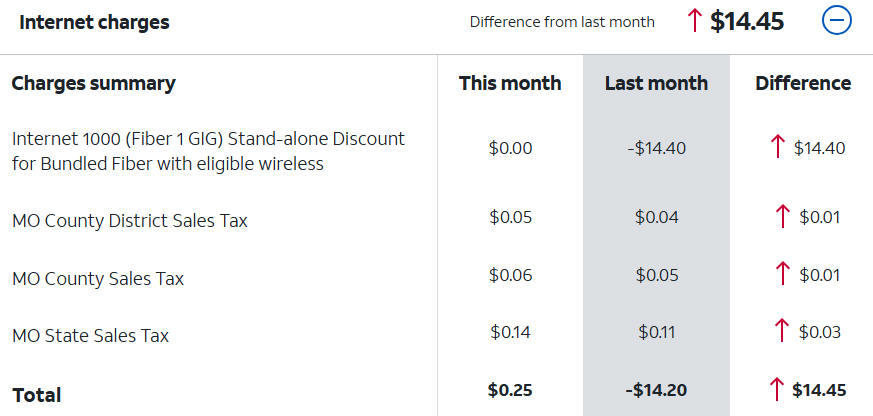873x416 pixels.
Task: Click arrow in MO County Sales Tax row
Action: tap(783, 274)
